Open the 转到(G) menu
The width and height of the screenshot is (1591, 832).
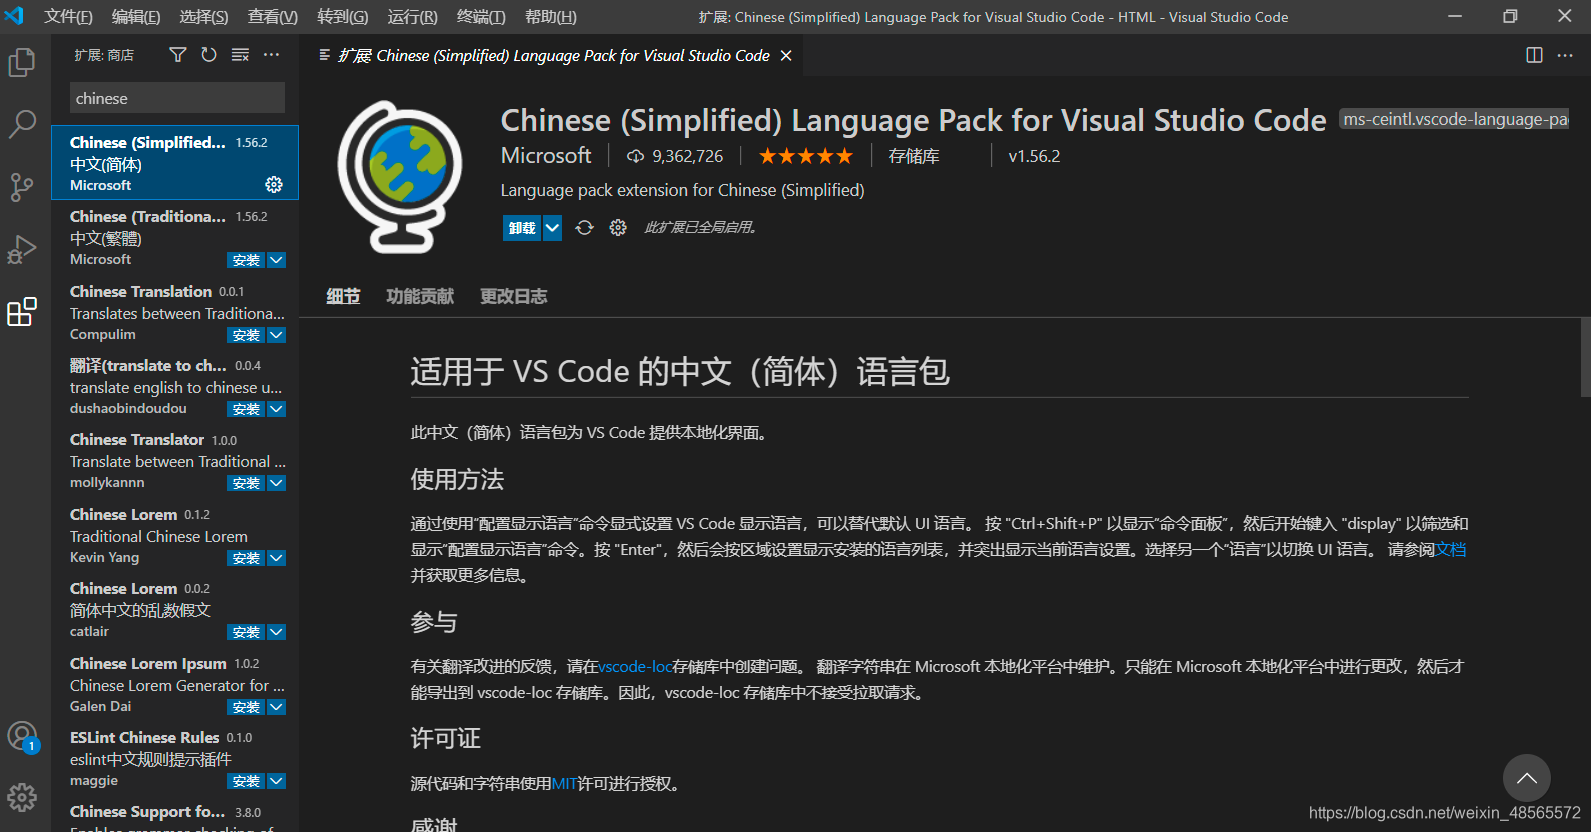342,17
